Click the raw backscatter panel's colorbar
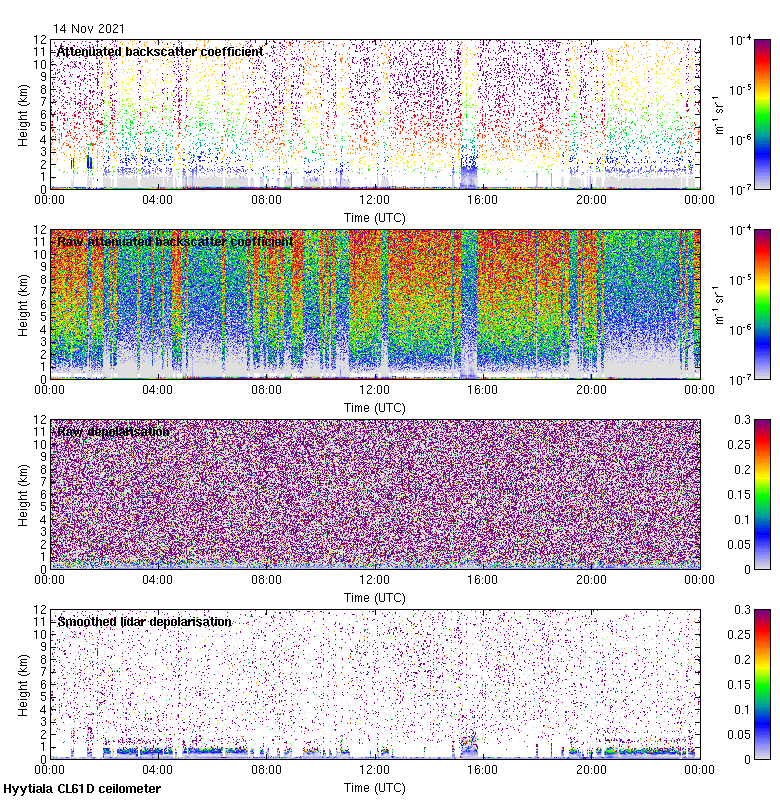 734,303
